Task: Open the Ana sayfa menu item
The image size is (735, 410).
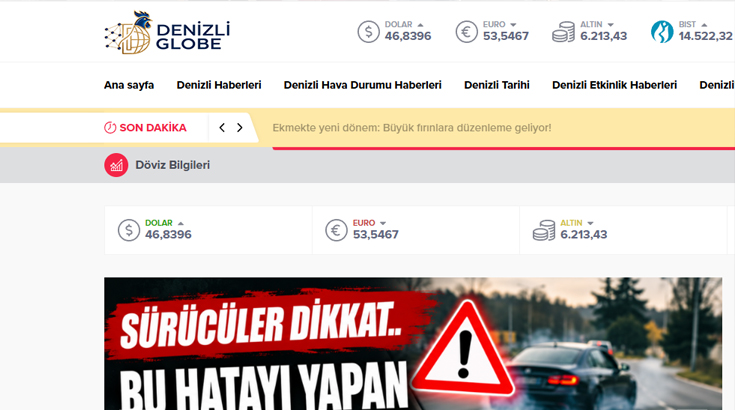Action: 129,85
